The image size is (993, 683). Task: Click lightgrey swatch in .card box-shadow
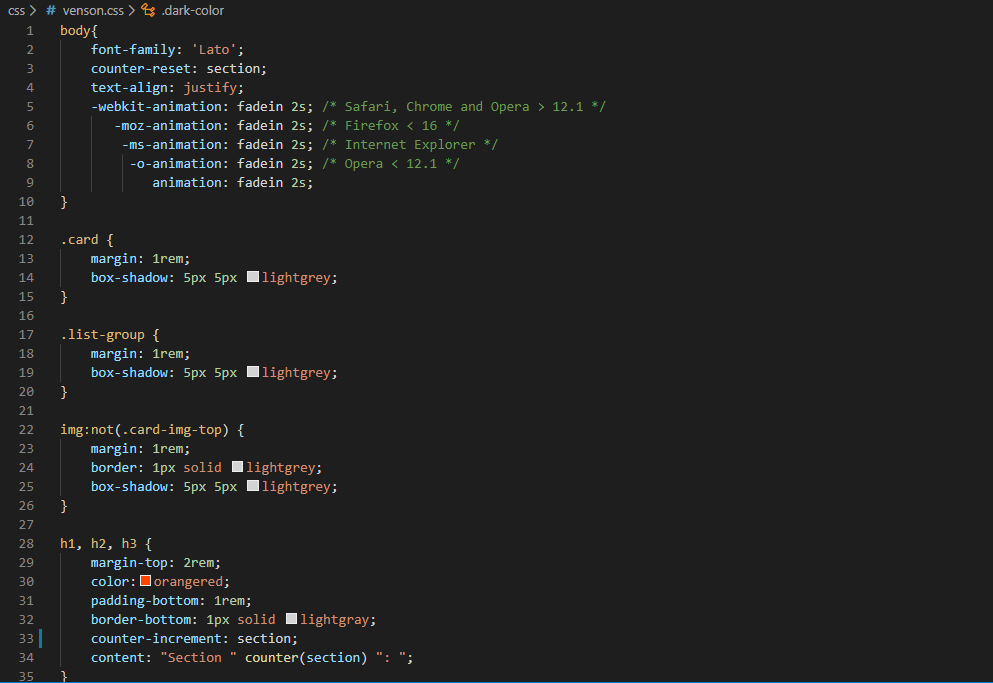(x=253, y=277)
